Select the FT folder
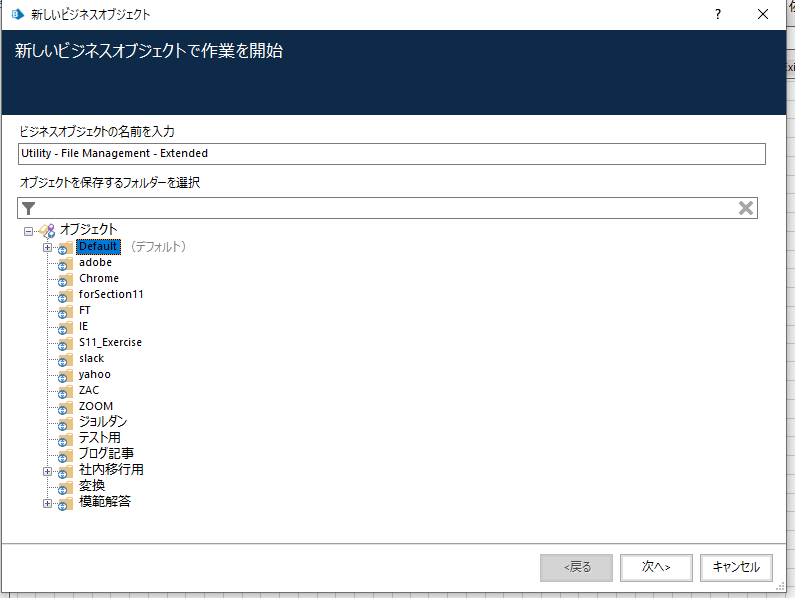795x598 pixels. coord(85,310)
